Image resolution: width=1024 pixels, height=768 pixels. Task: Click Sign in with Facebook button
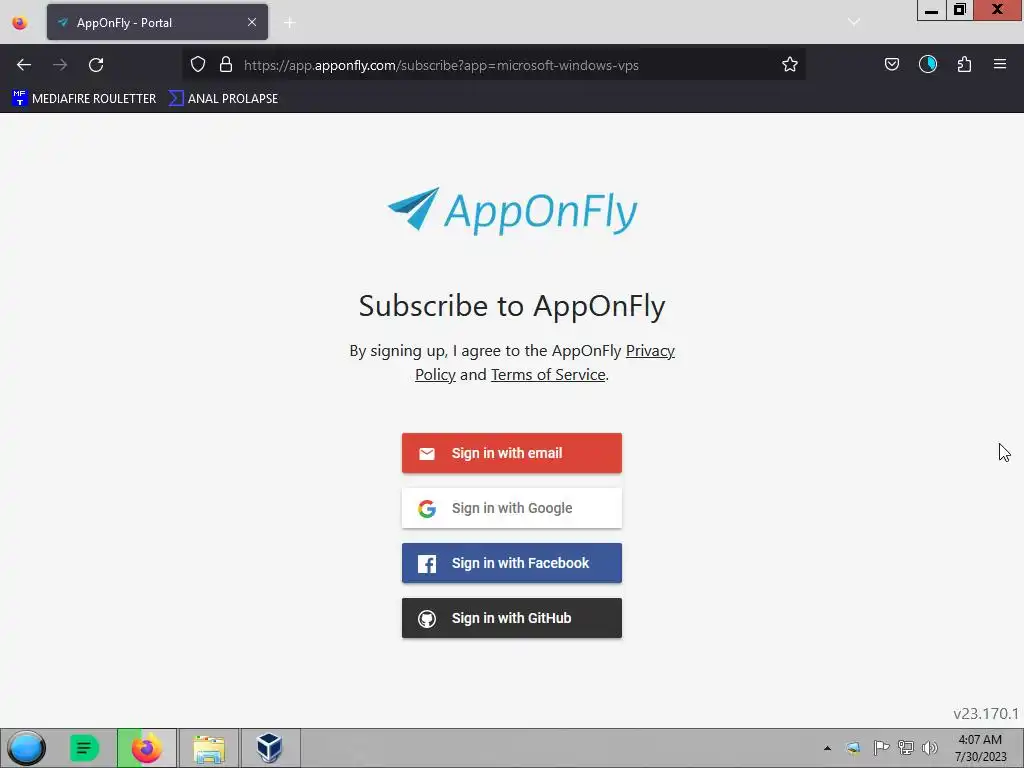[512, 563]
